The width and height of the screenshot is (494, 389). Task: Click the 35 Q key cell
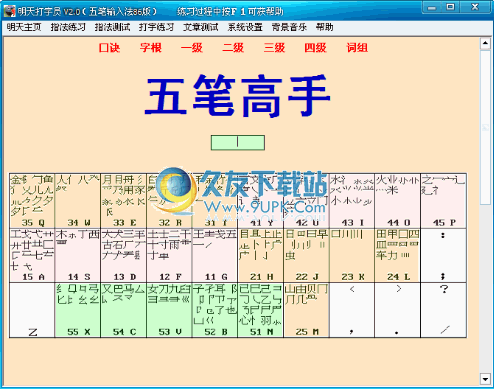(x=32, y=201)
